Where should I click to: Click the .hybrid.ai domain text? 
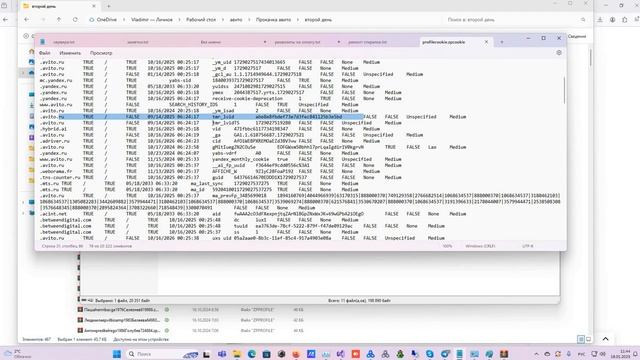[53, 129]
